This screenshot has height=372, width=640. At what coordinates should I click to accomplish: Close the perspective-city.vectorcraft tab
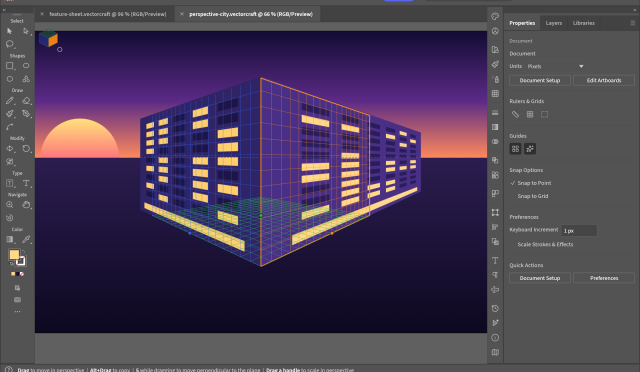tap(182, 14)
